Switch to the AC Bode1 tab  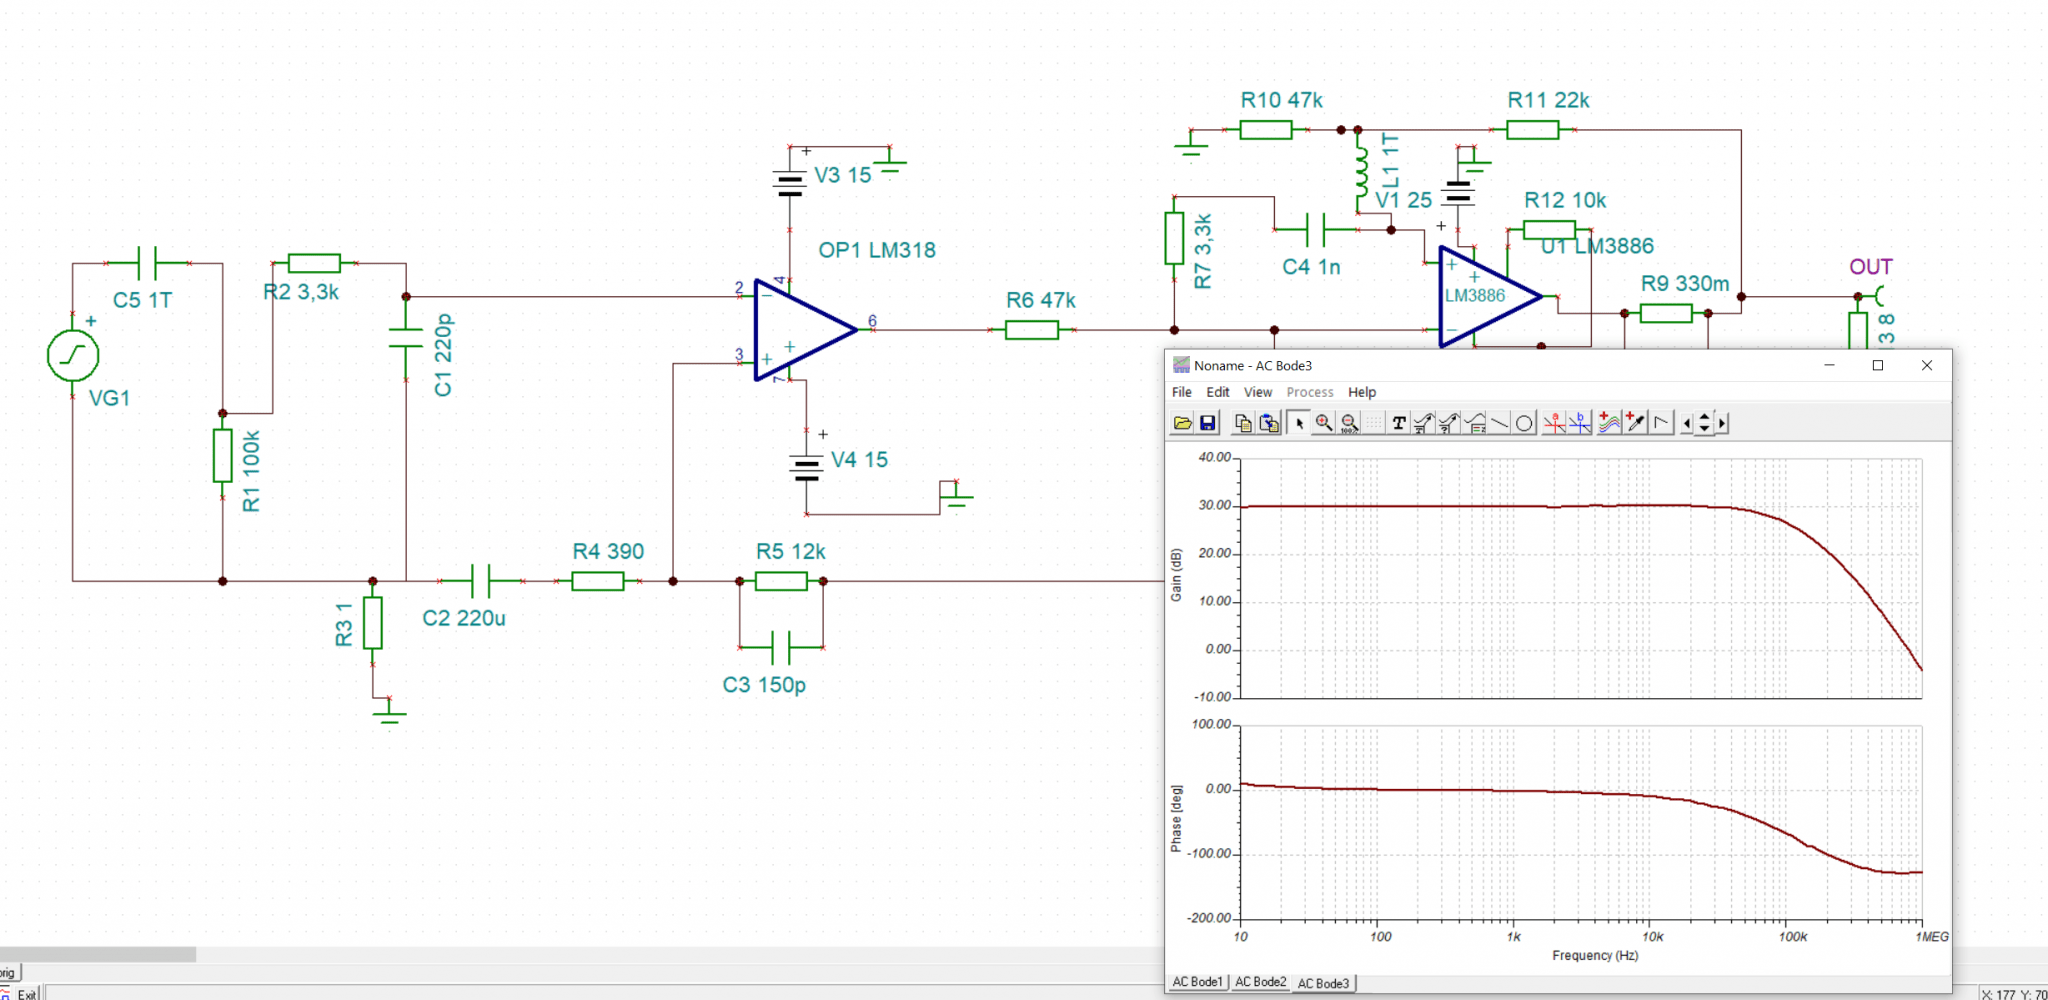coord(1197,982)
